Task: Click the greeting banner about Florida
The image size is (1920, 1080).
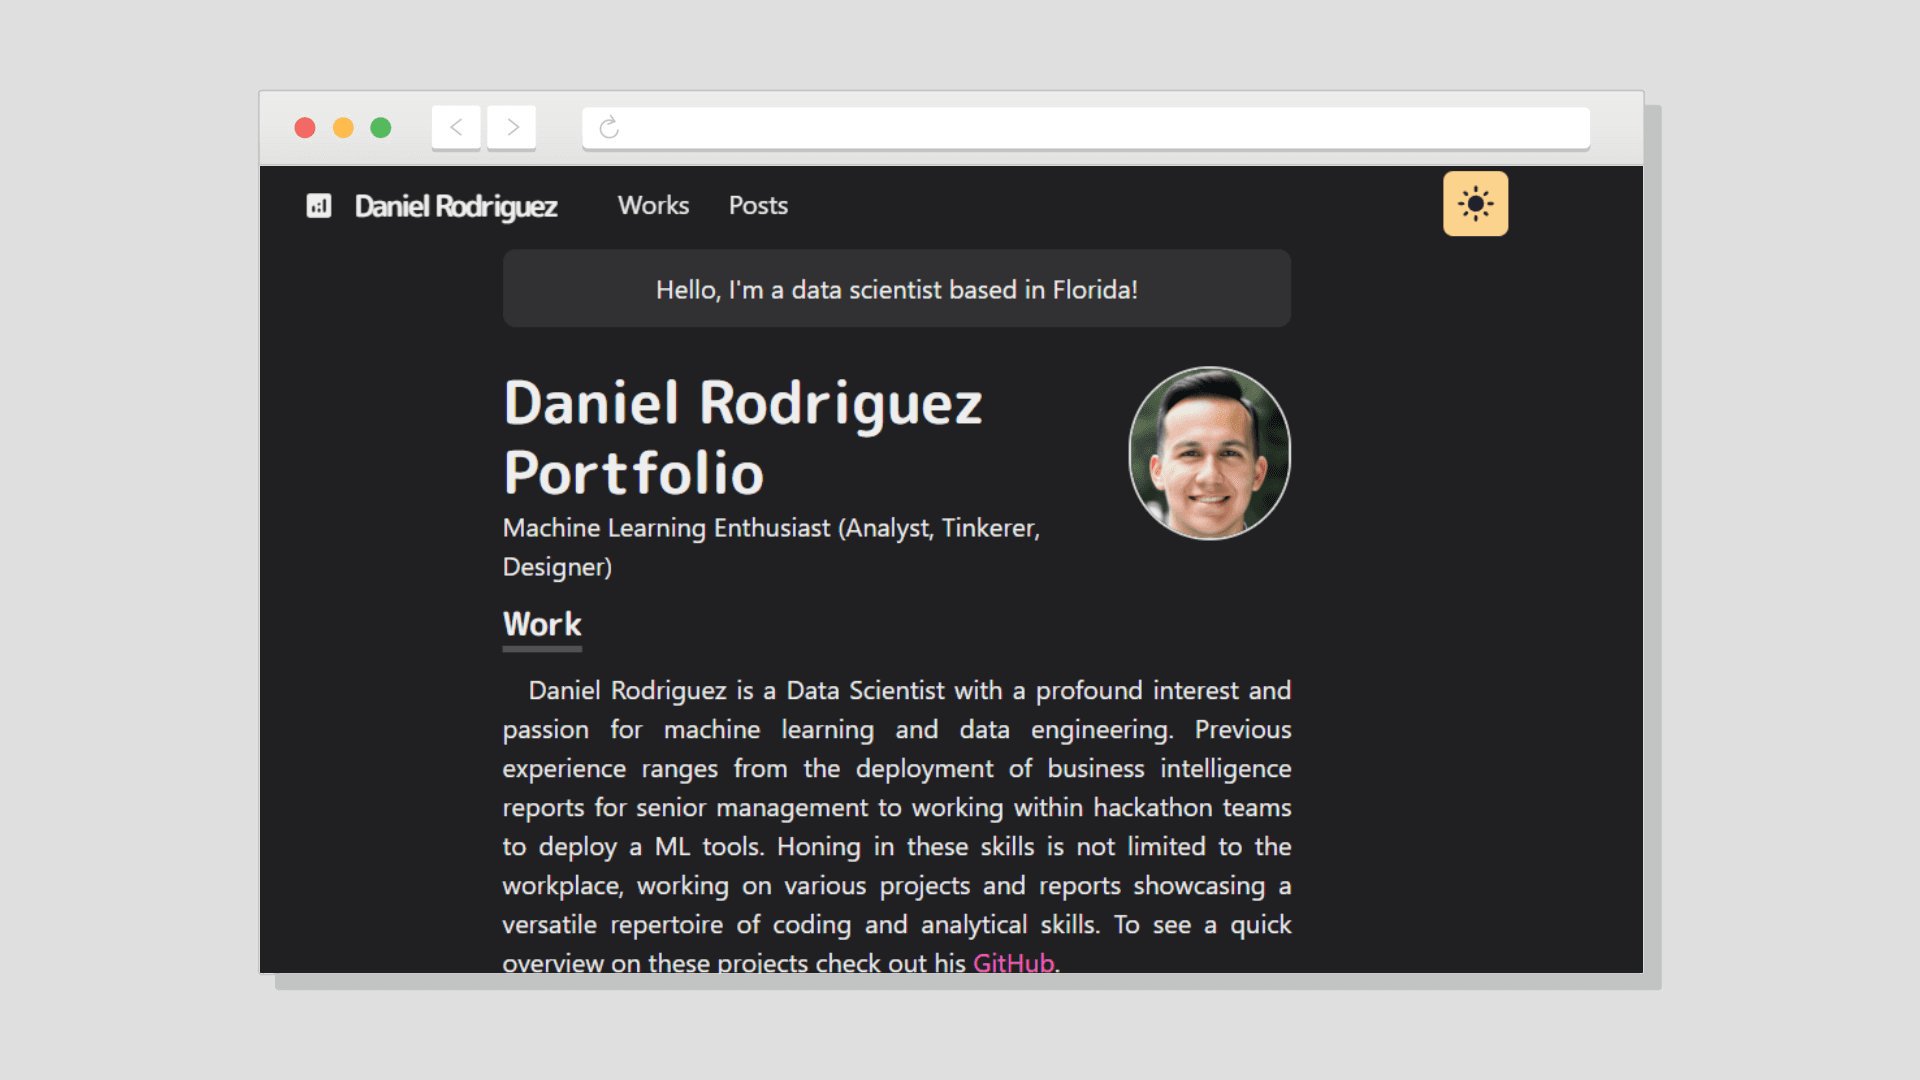Action: click(x=896, y=289)
